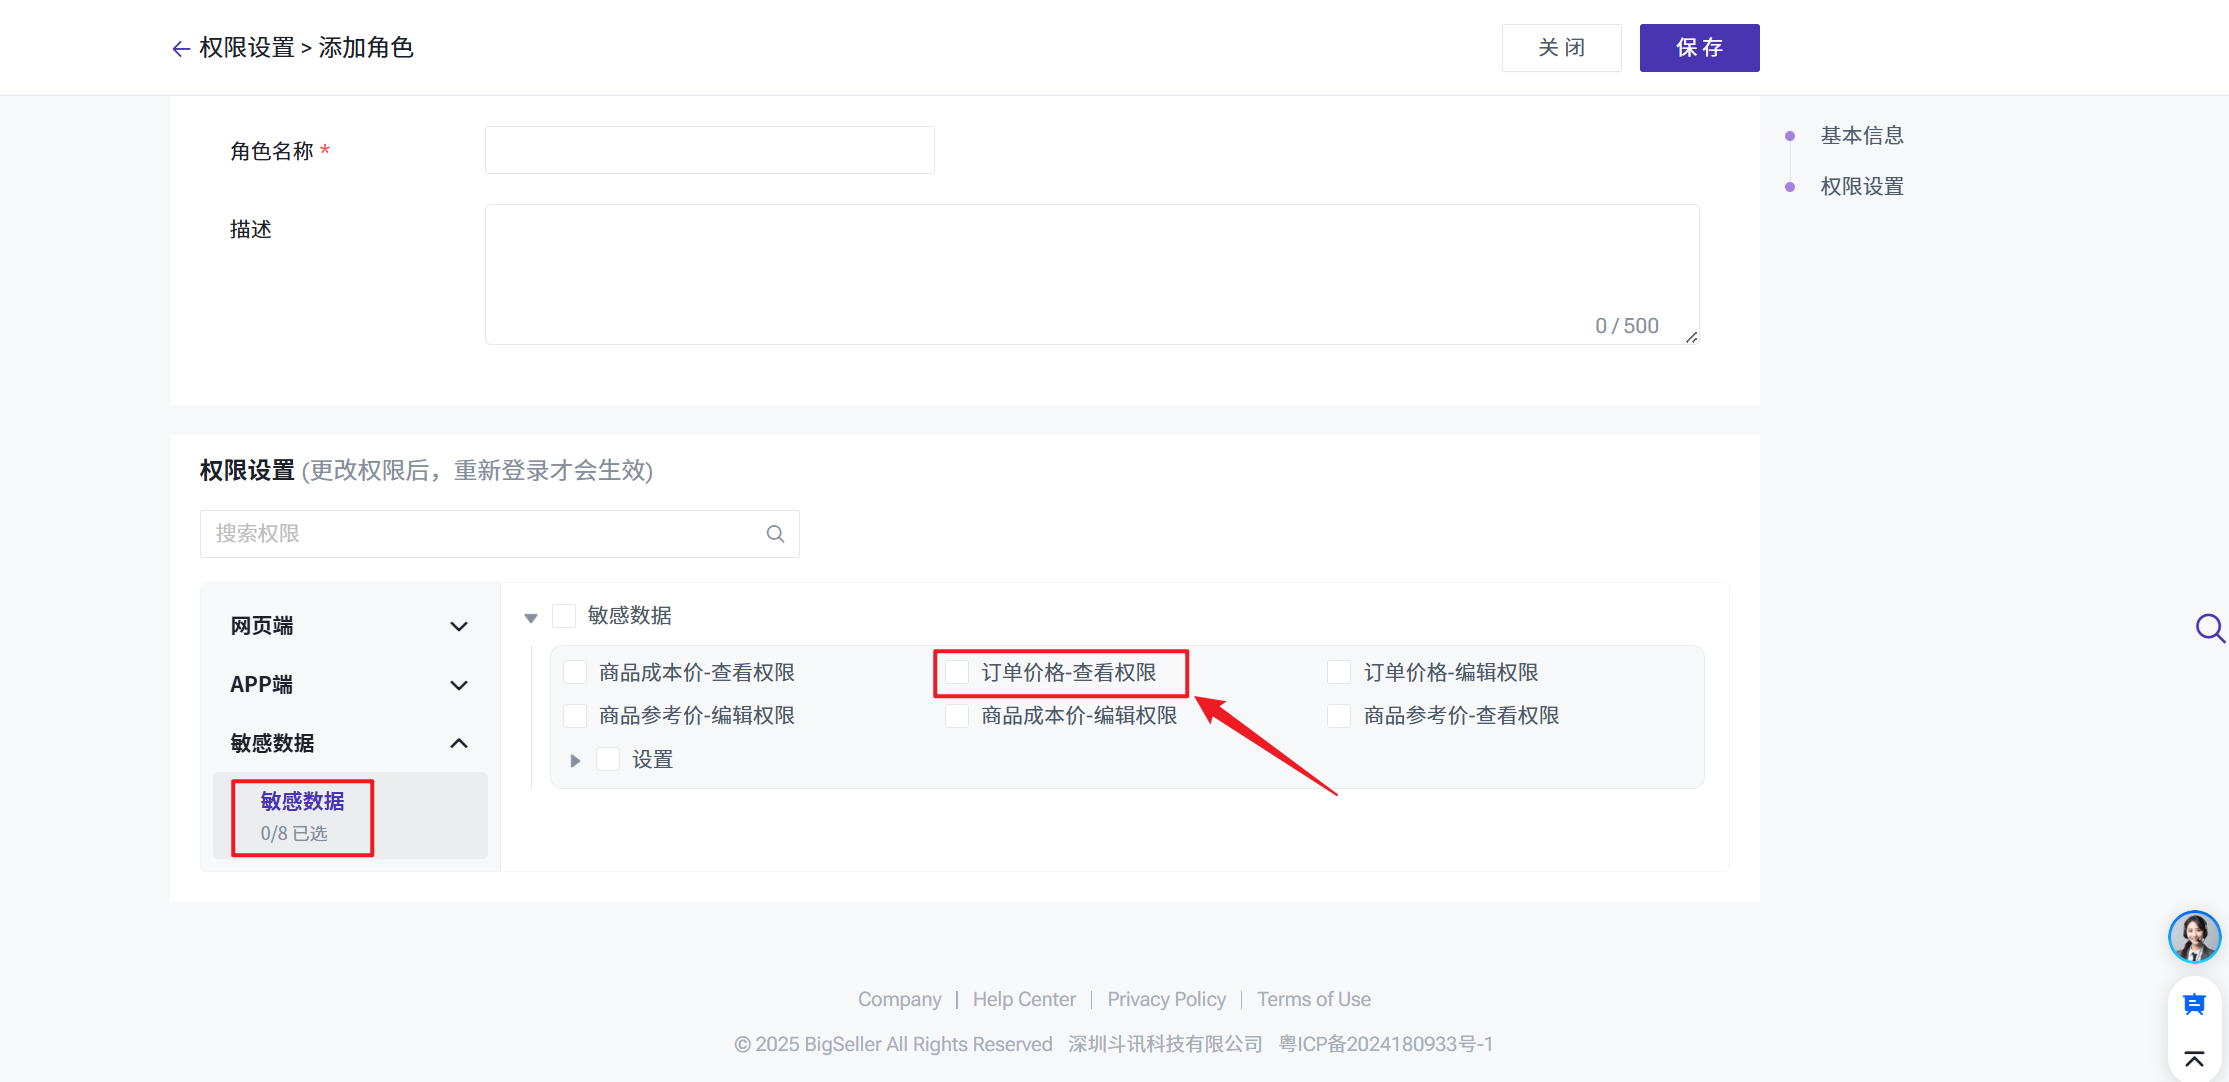
Task: Focus the 角色名称 input field
Action: [x=709, y=150]
